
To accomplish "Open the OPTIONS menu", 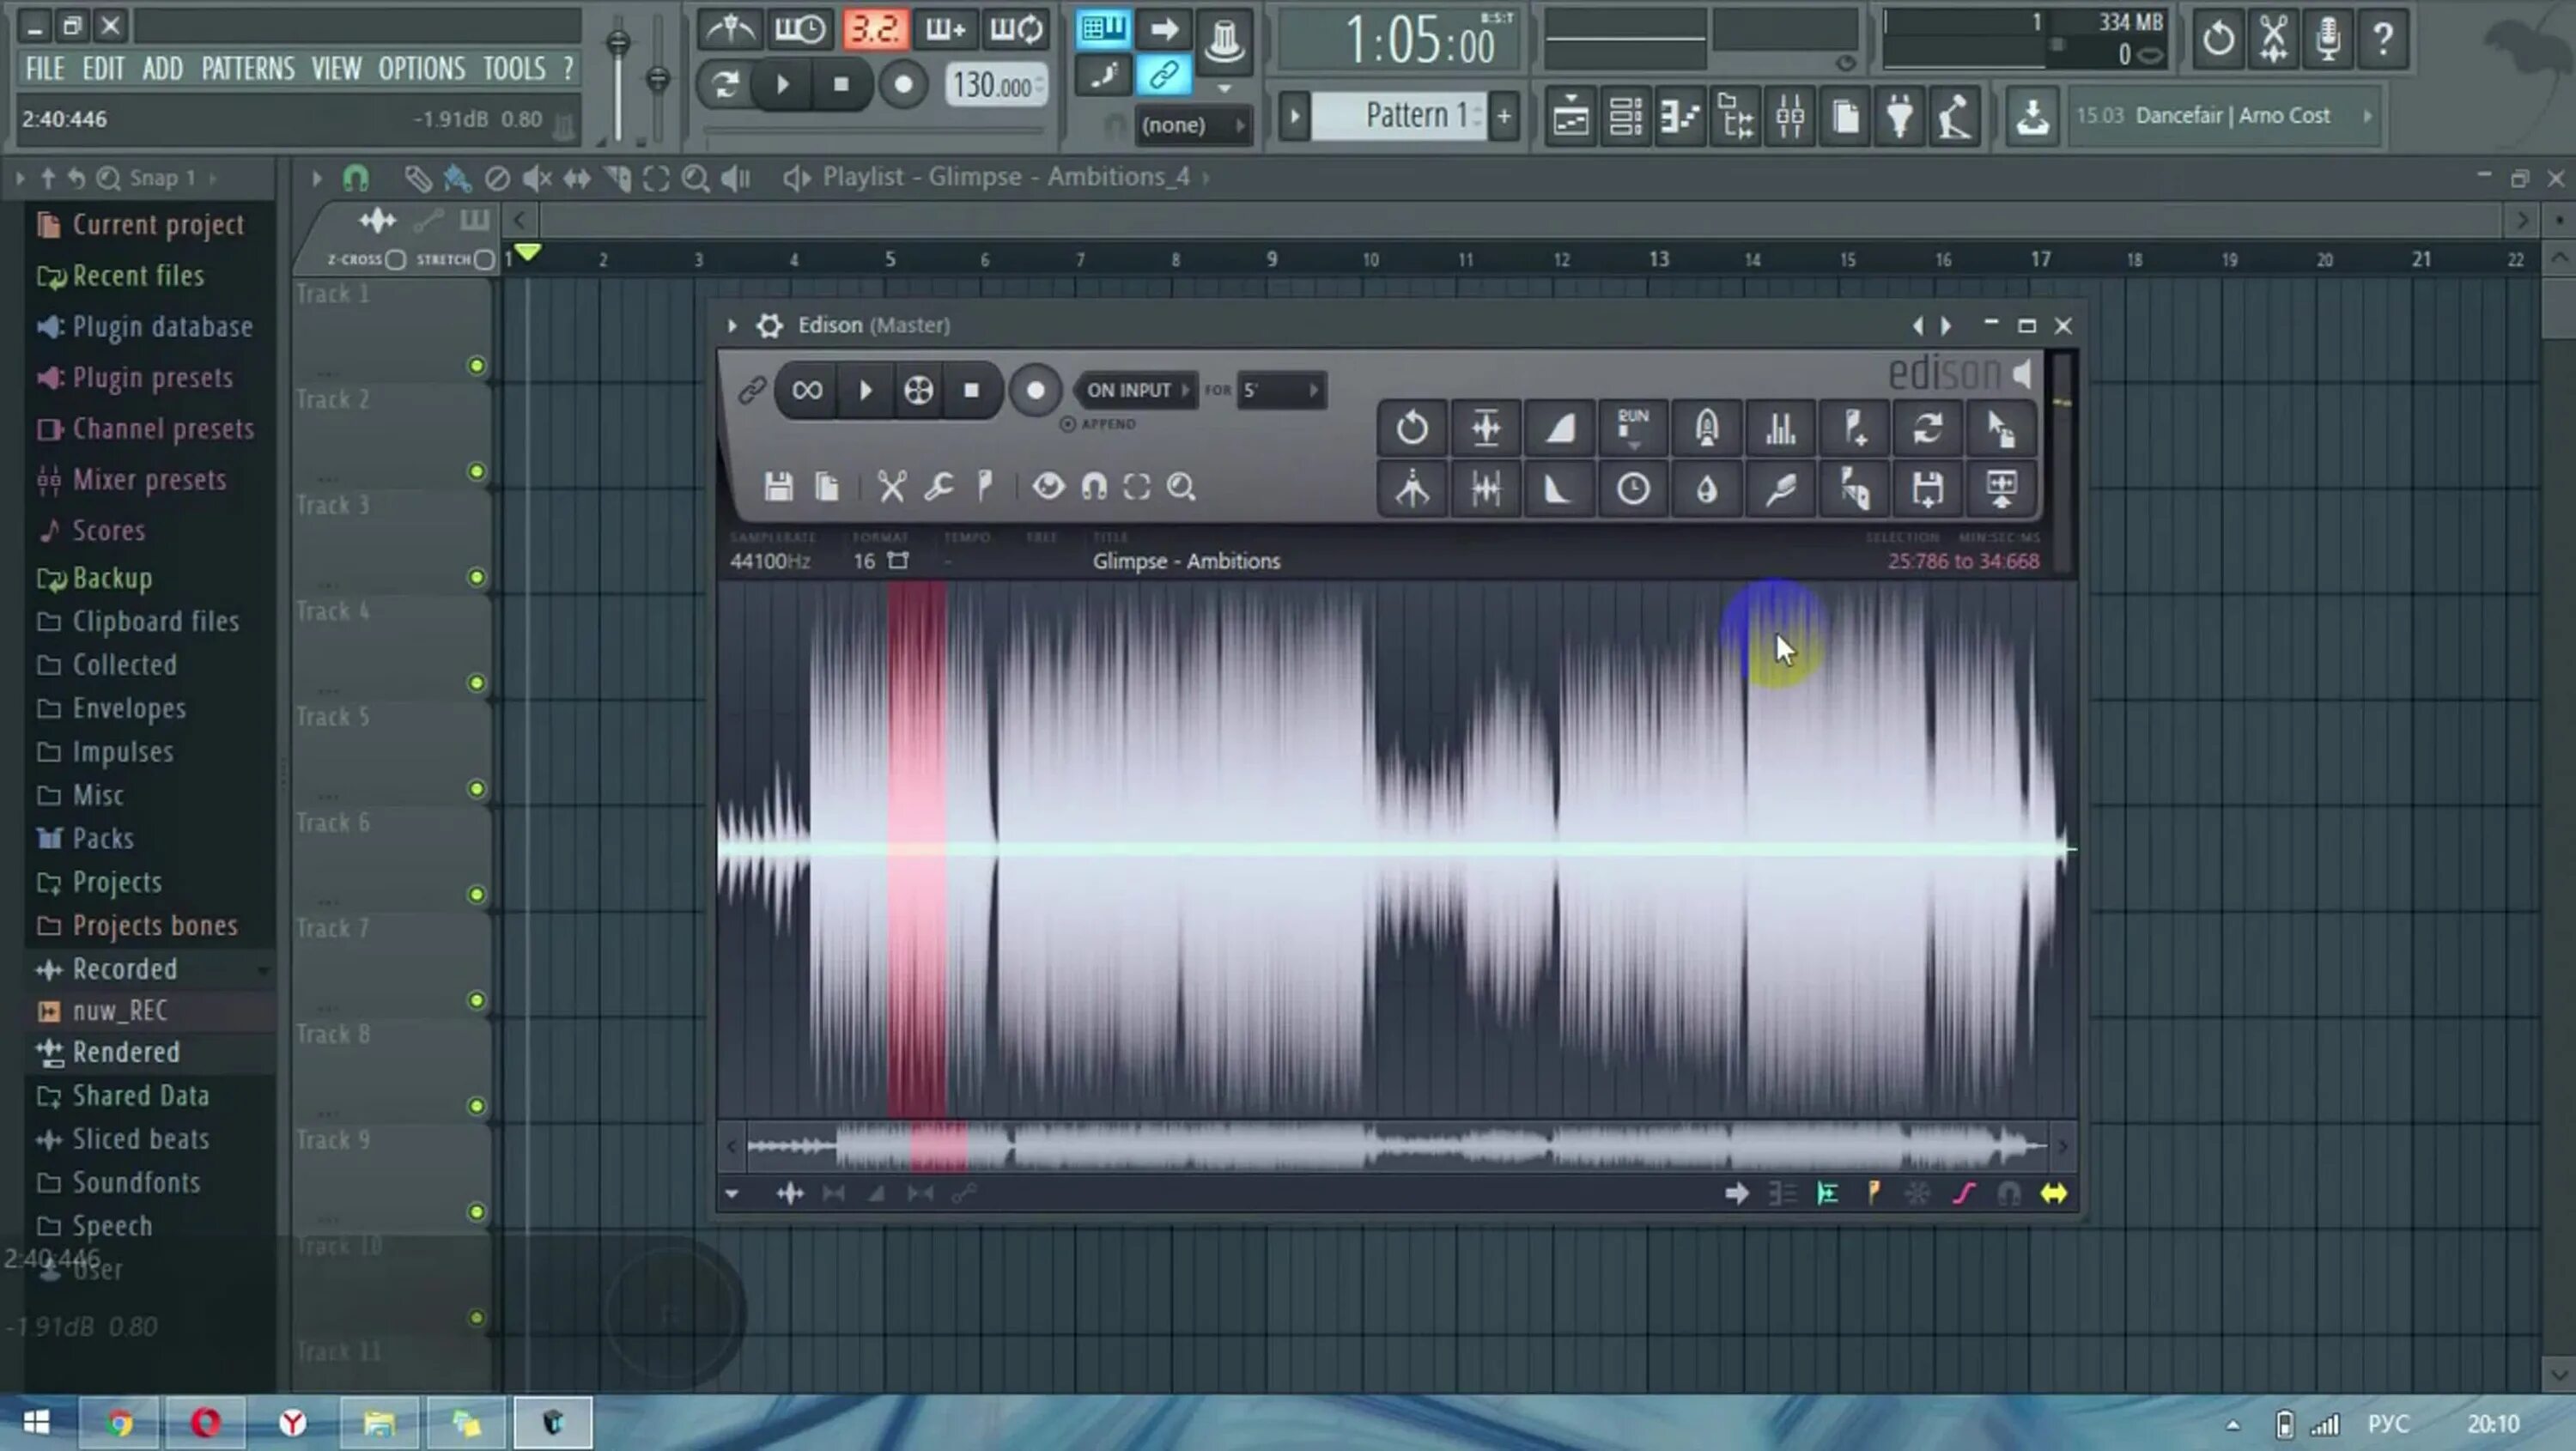I will click(421, 68).
